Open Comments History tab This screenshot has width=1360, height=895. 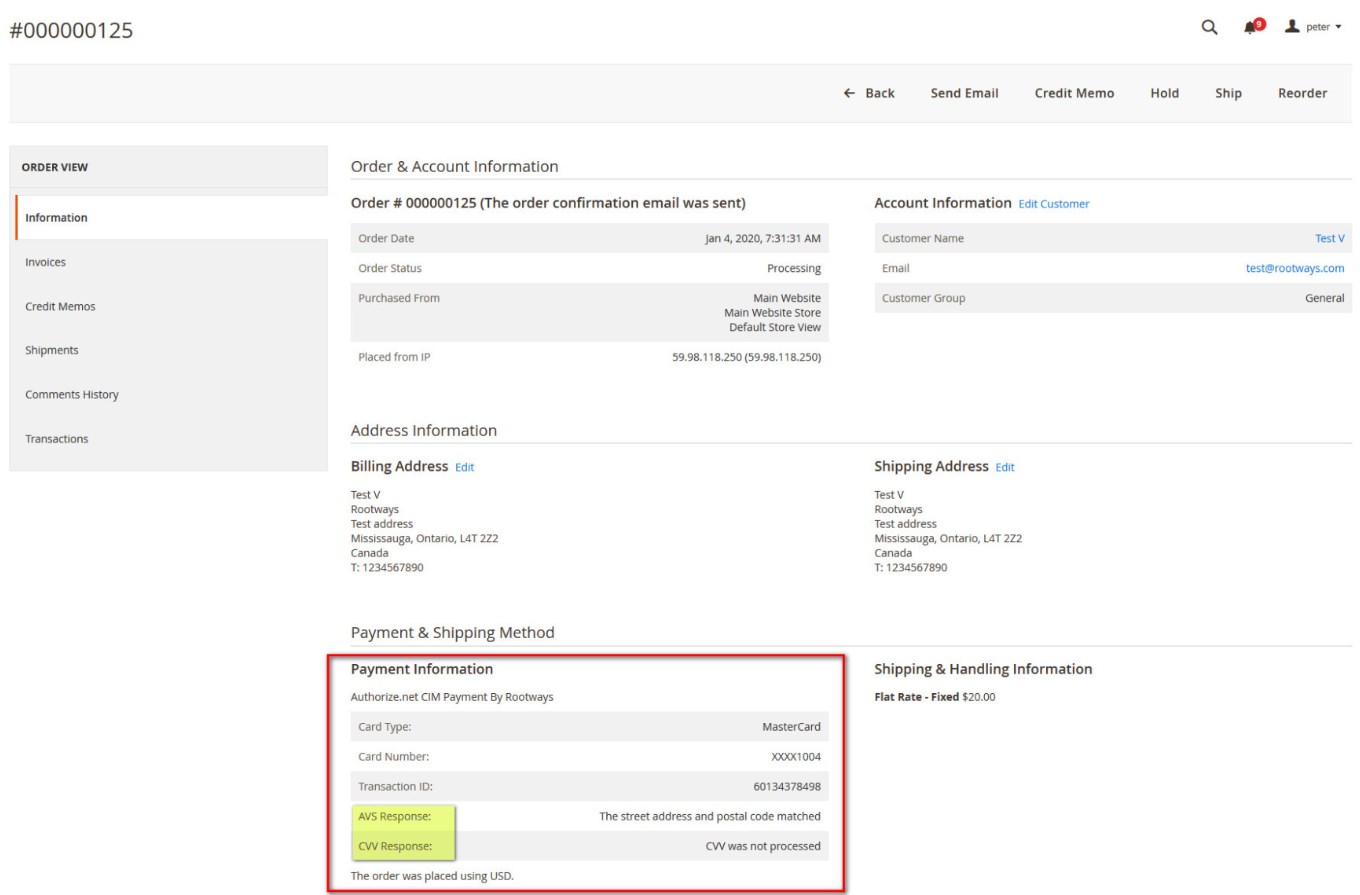pyautogui.click(x=71, y=395)
